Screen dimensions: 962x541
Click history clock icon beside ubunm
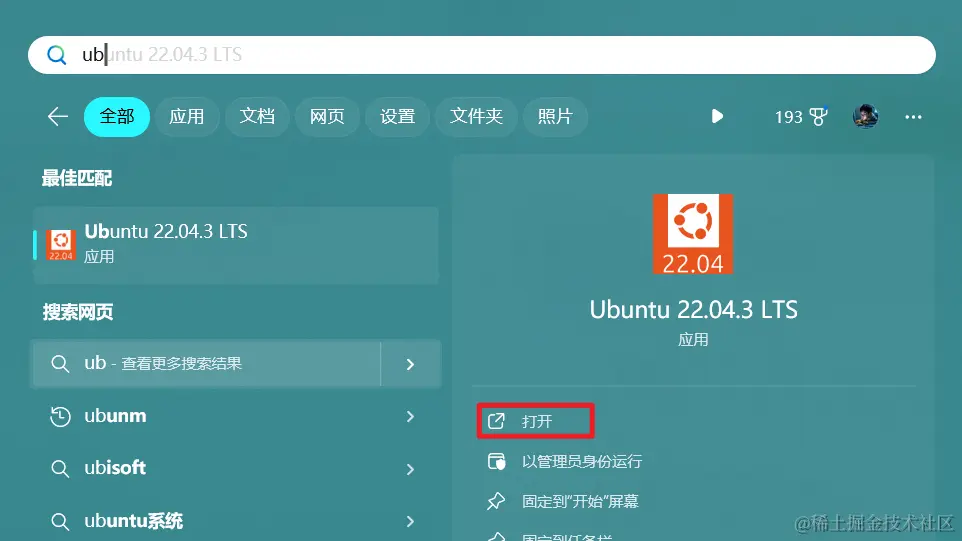pos(60,416)
